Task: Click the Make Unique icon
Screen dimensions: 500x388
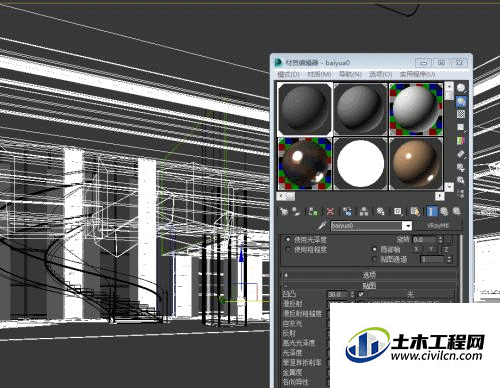Action: pyautogui.click(x=364, y=211)
